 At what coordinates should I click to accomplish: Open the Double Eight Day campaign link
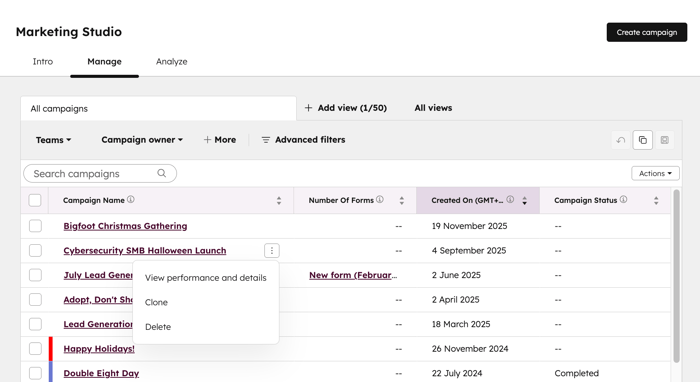point(101,373)
